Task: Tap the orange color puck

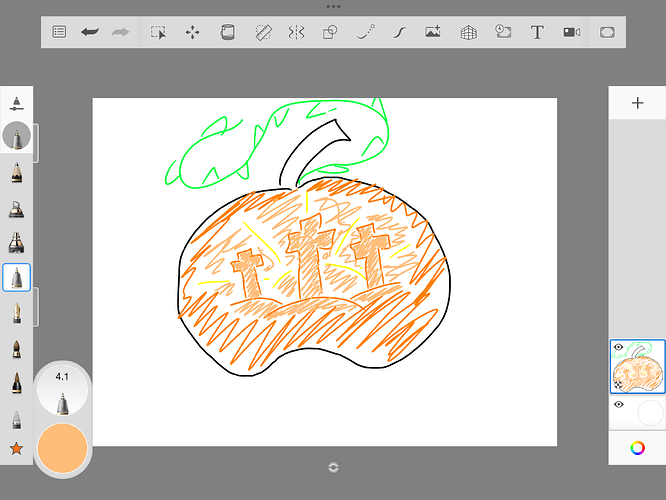Action: click(62, 446)
